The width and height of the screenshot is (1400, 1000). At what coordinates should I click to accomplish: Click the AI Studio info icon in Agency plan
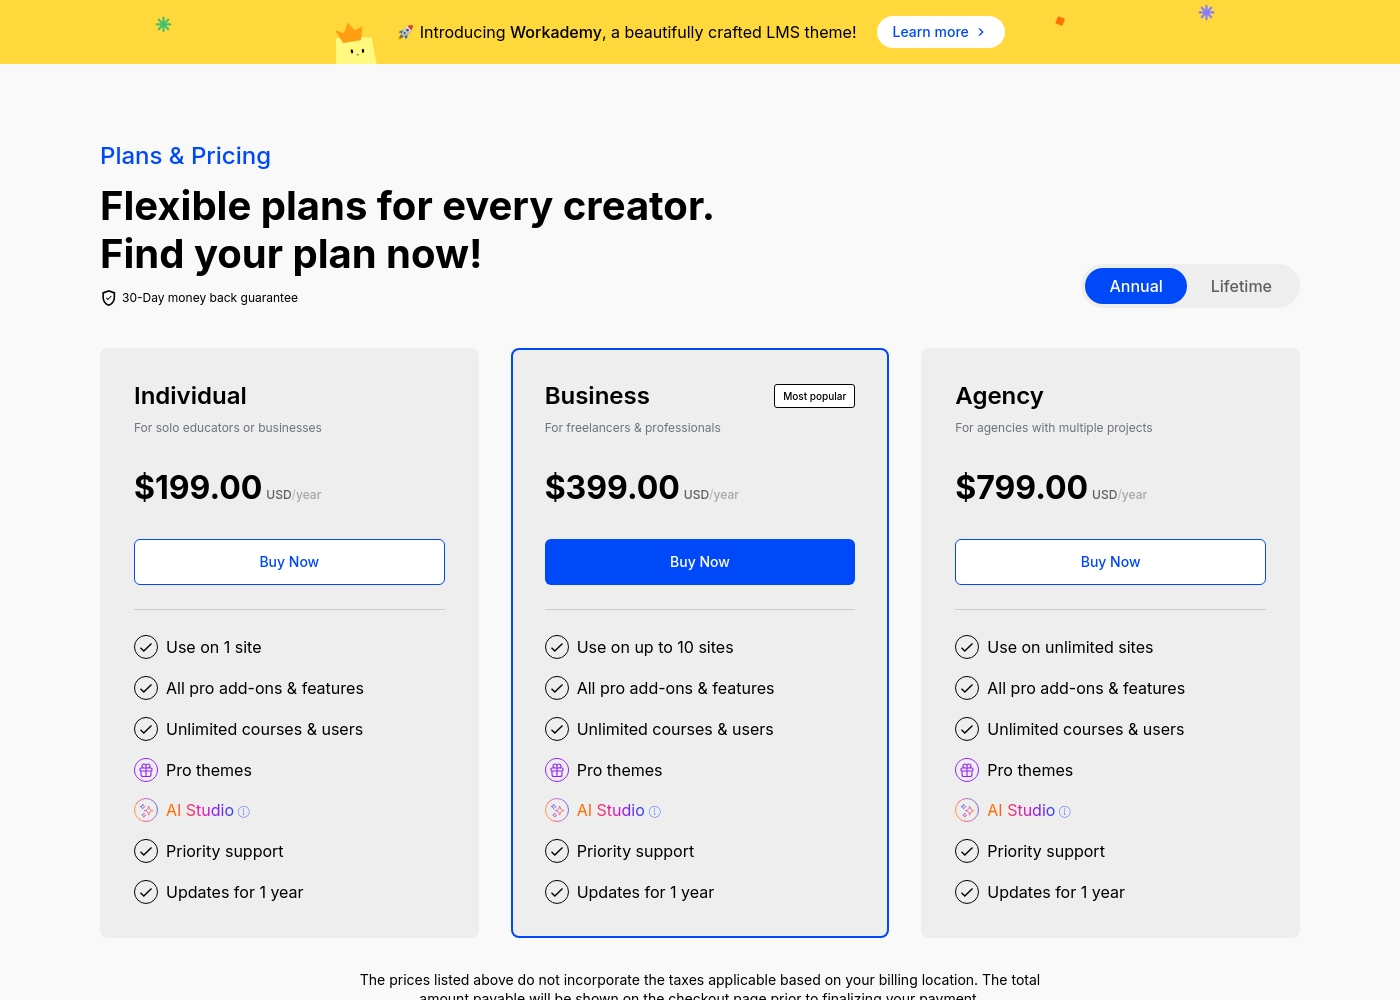[1065, 812]
